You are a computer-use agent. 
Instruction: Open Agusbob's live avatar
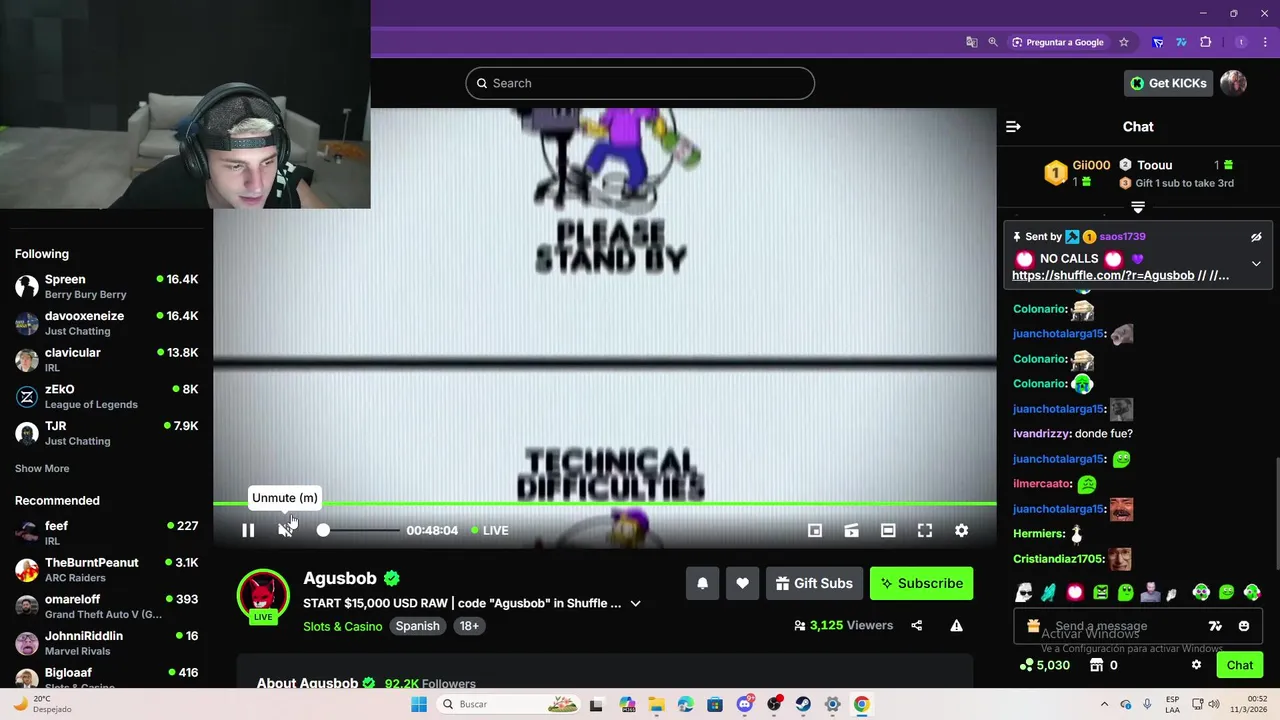pyautogui.click(x=263, y=596)
